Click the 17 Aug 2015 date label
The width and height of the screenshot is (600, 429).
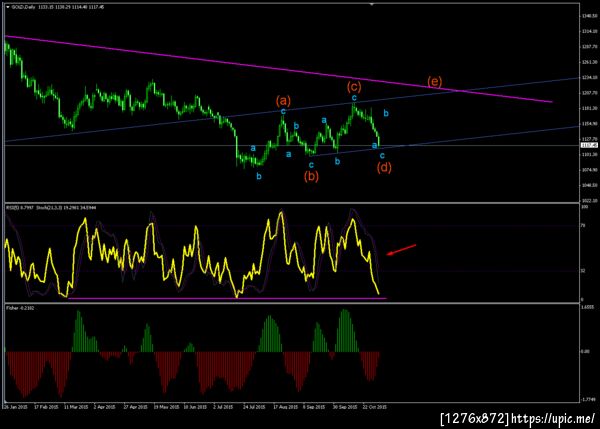point(285,407)
